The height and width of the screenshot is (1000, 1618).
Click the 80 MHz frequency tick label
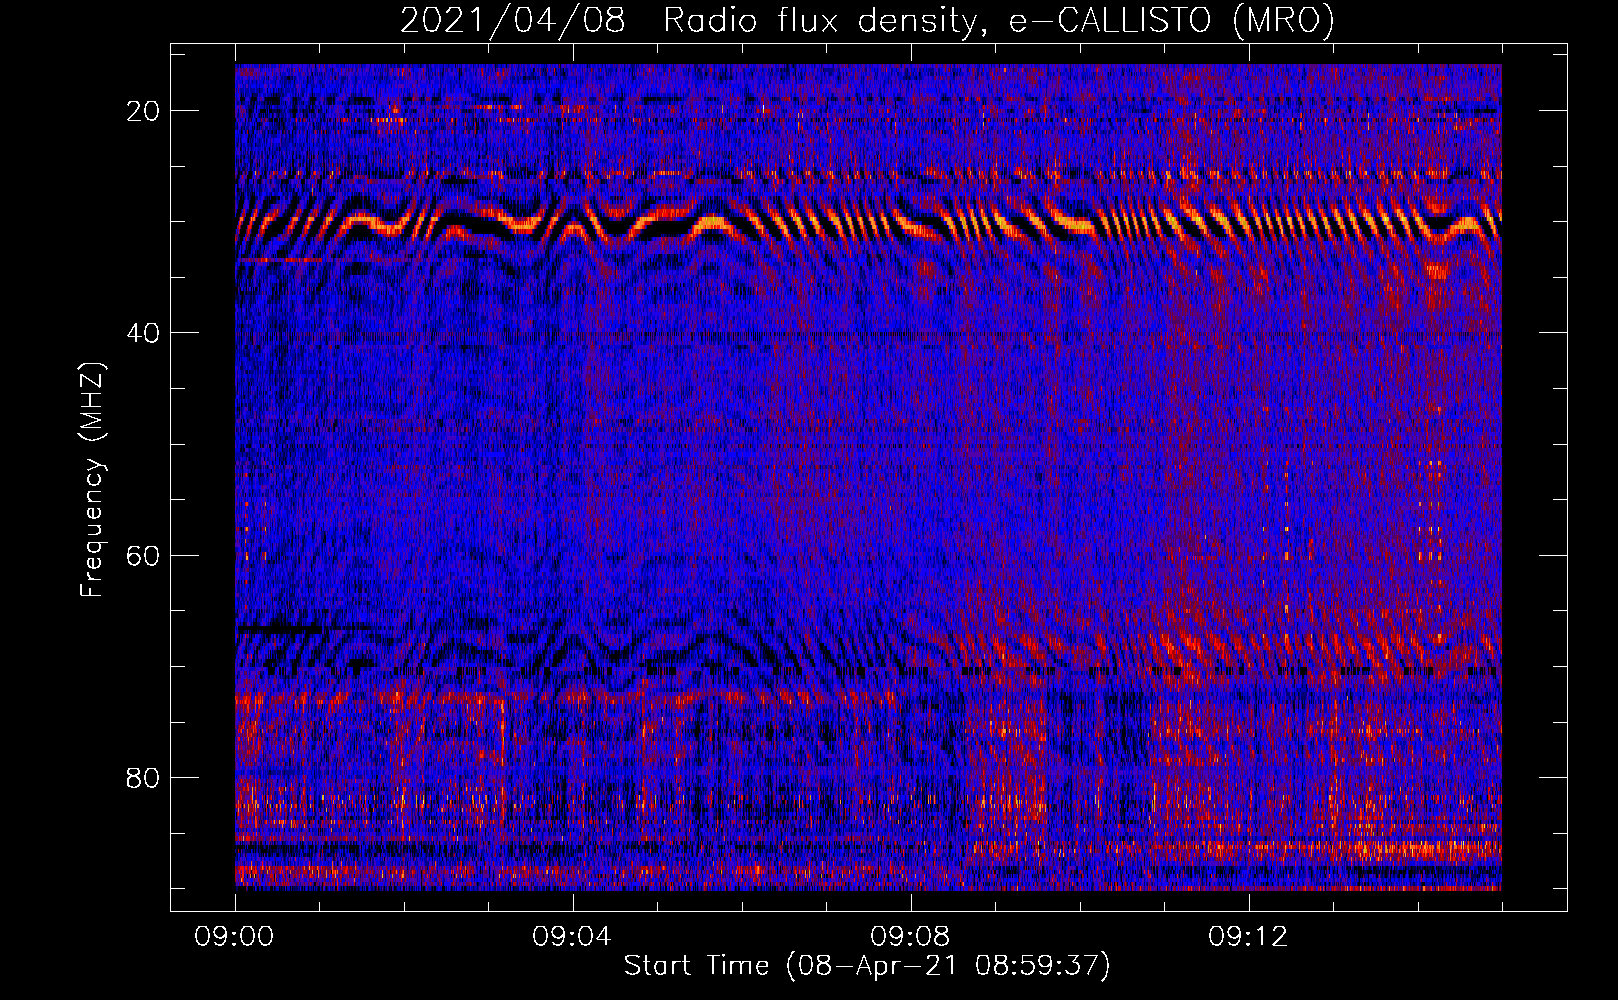point(143,777)
